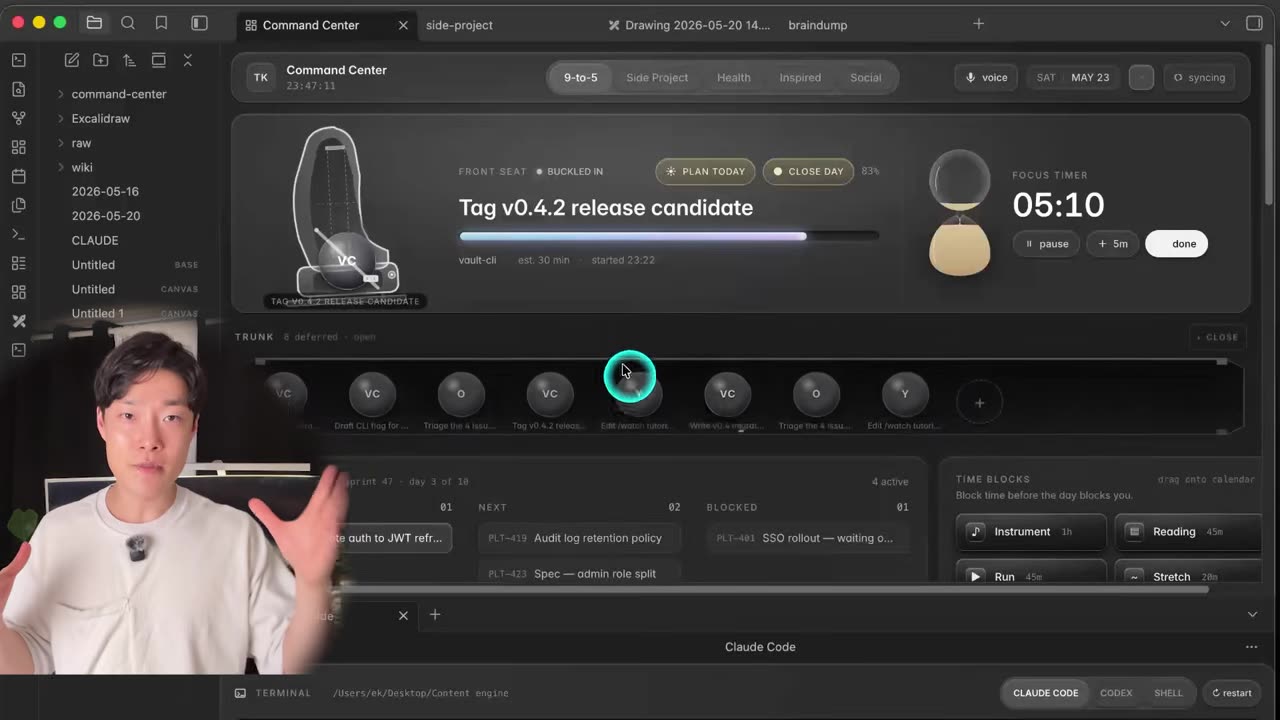Screen dimensions: 1280x720
Task: Expand the raw folder
Action: [x=82, y=143]
